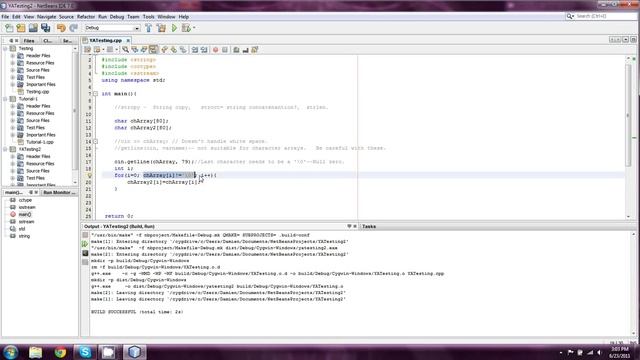640x360 pixels.
Task: Expand Source Files under Tutorial-1 project
Action: click(13, 120)
